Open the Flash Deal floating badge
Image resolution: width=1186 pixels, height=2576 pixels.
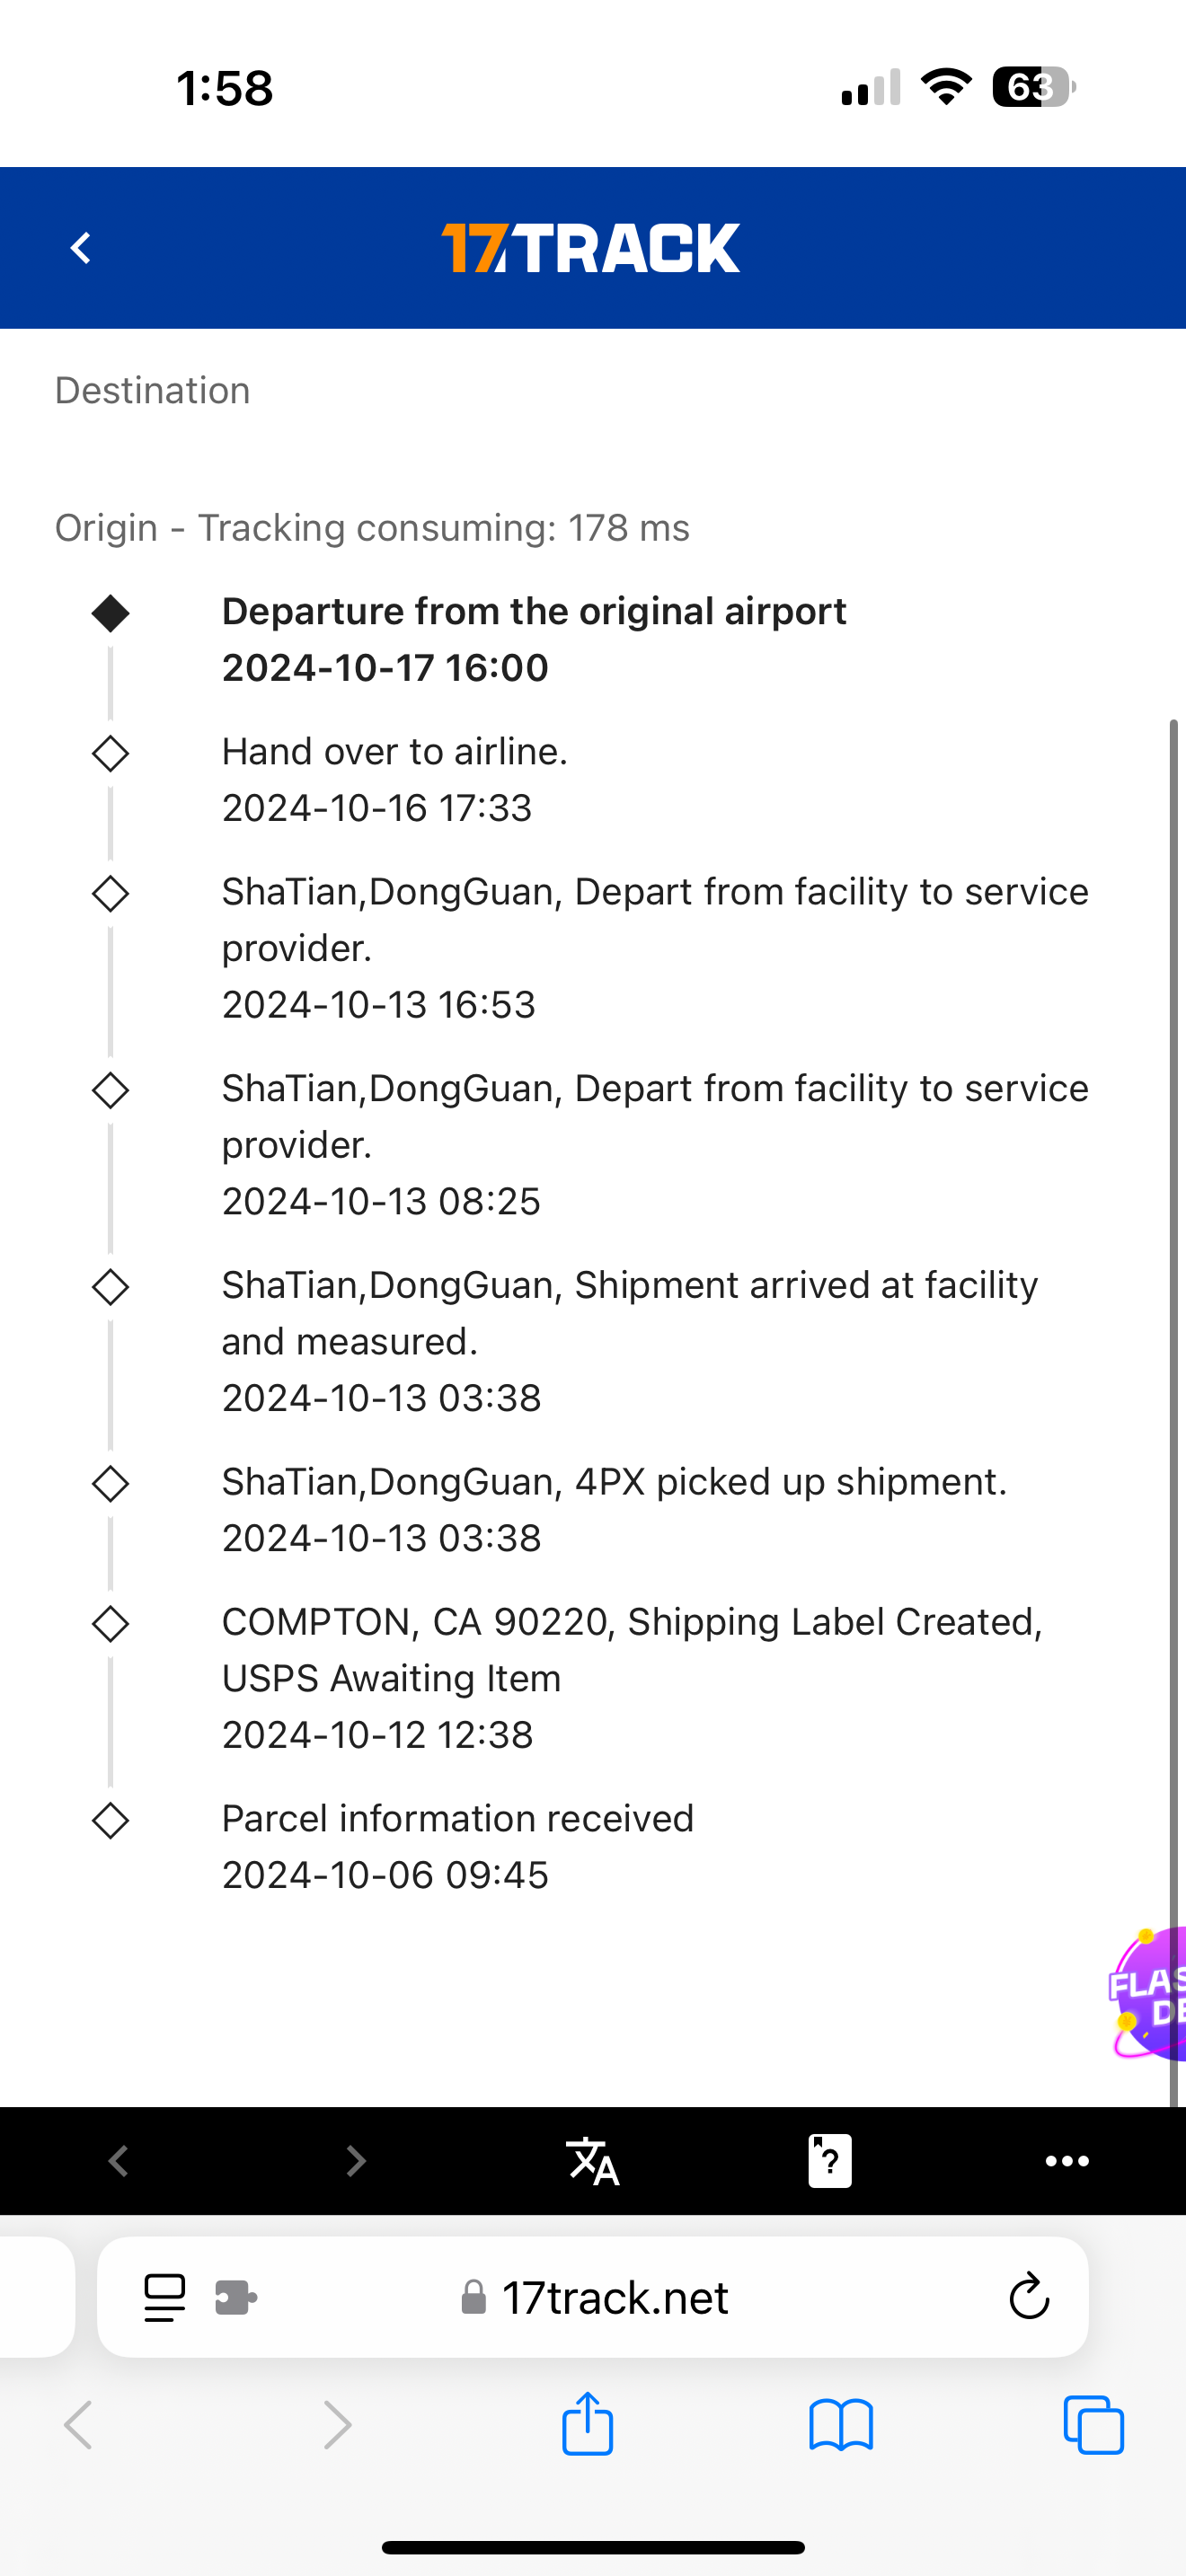[1150, 1995]
